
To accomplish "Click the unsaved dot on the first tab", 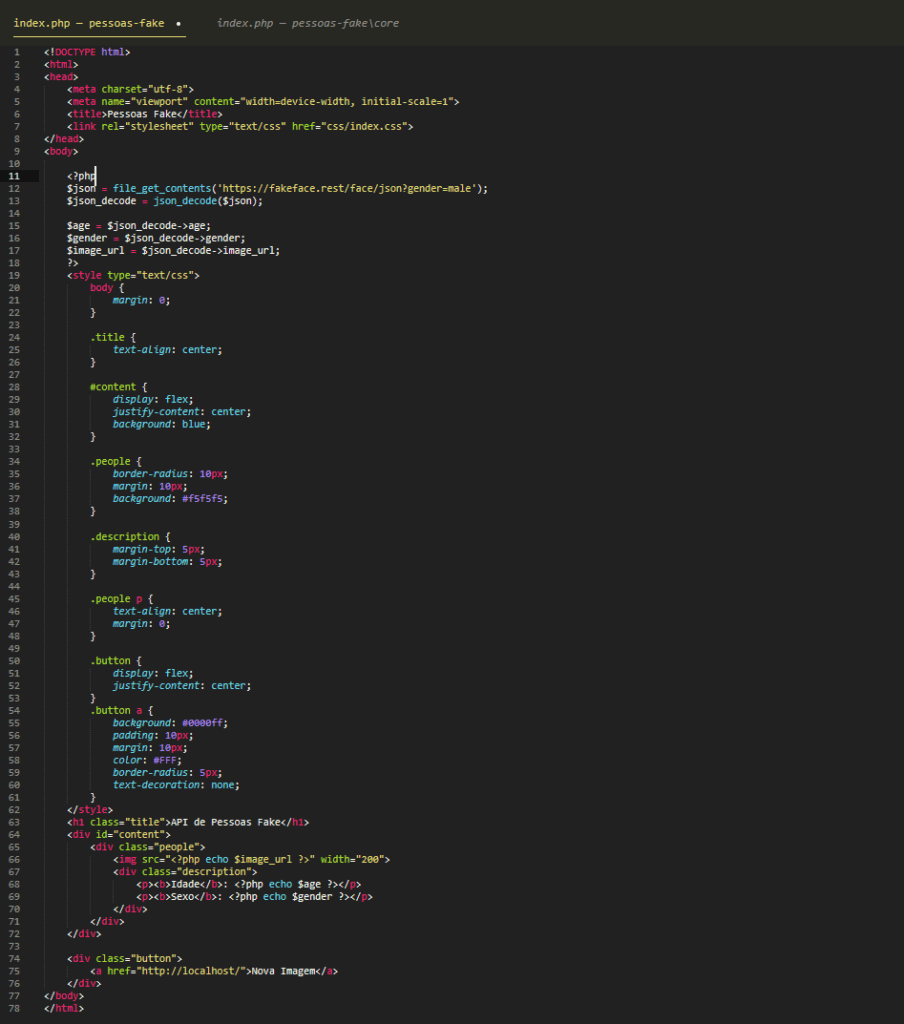I will (177, 22).
